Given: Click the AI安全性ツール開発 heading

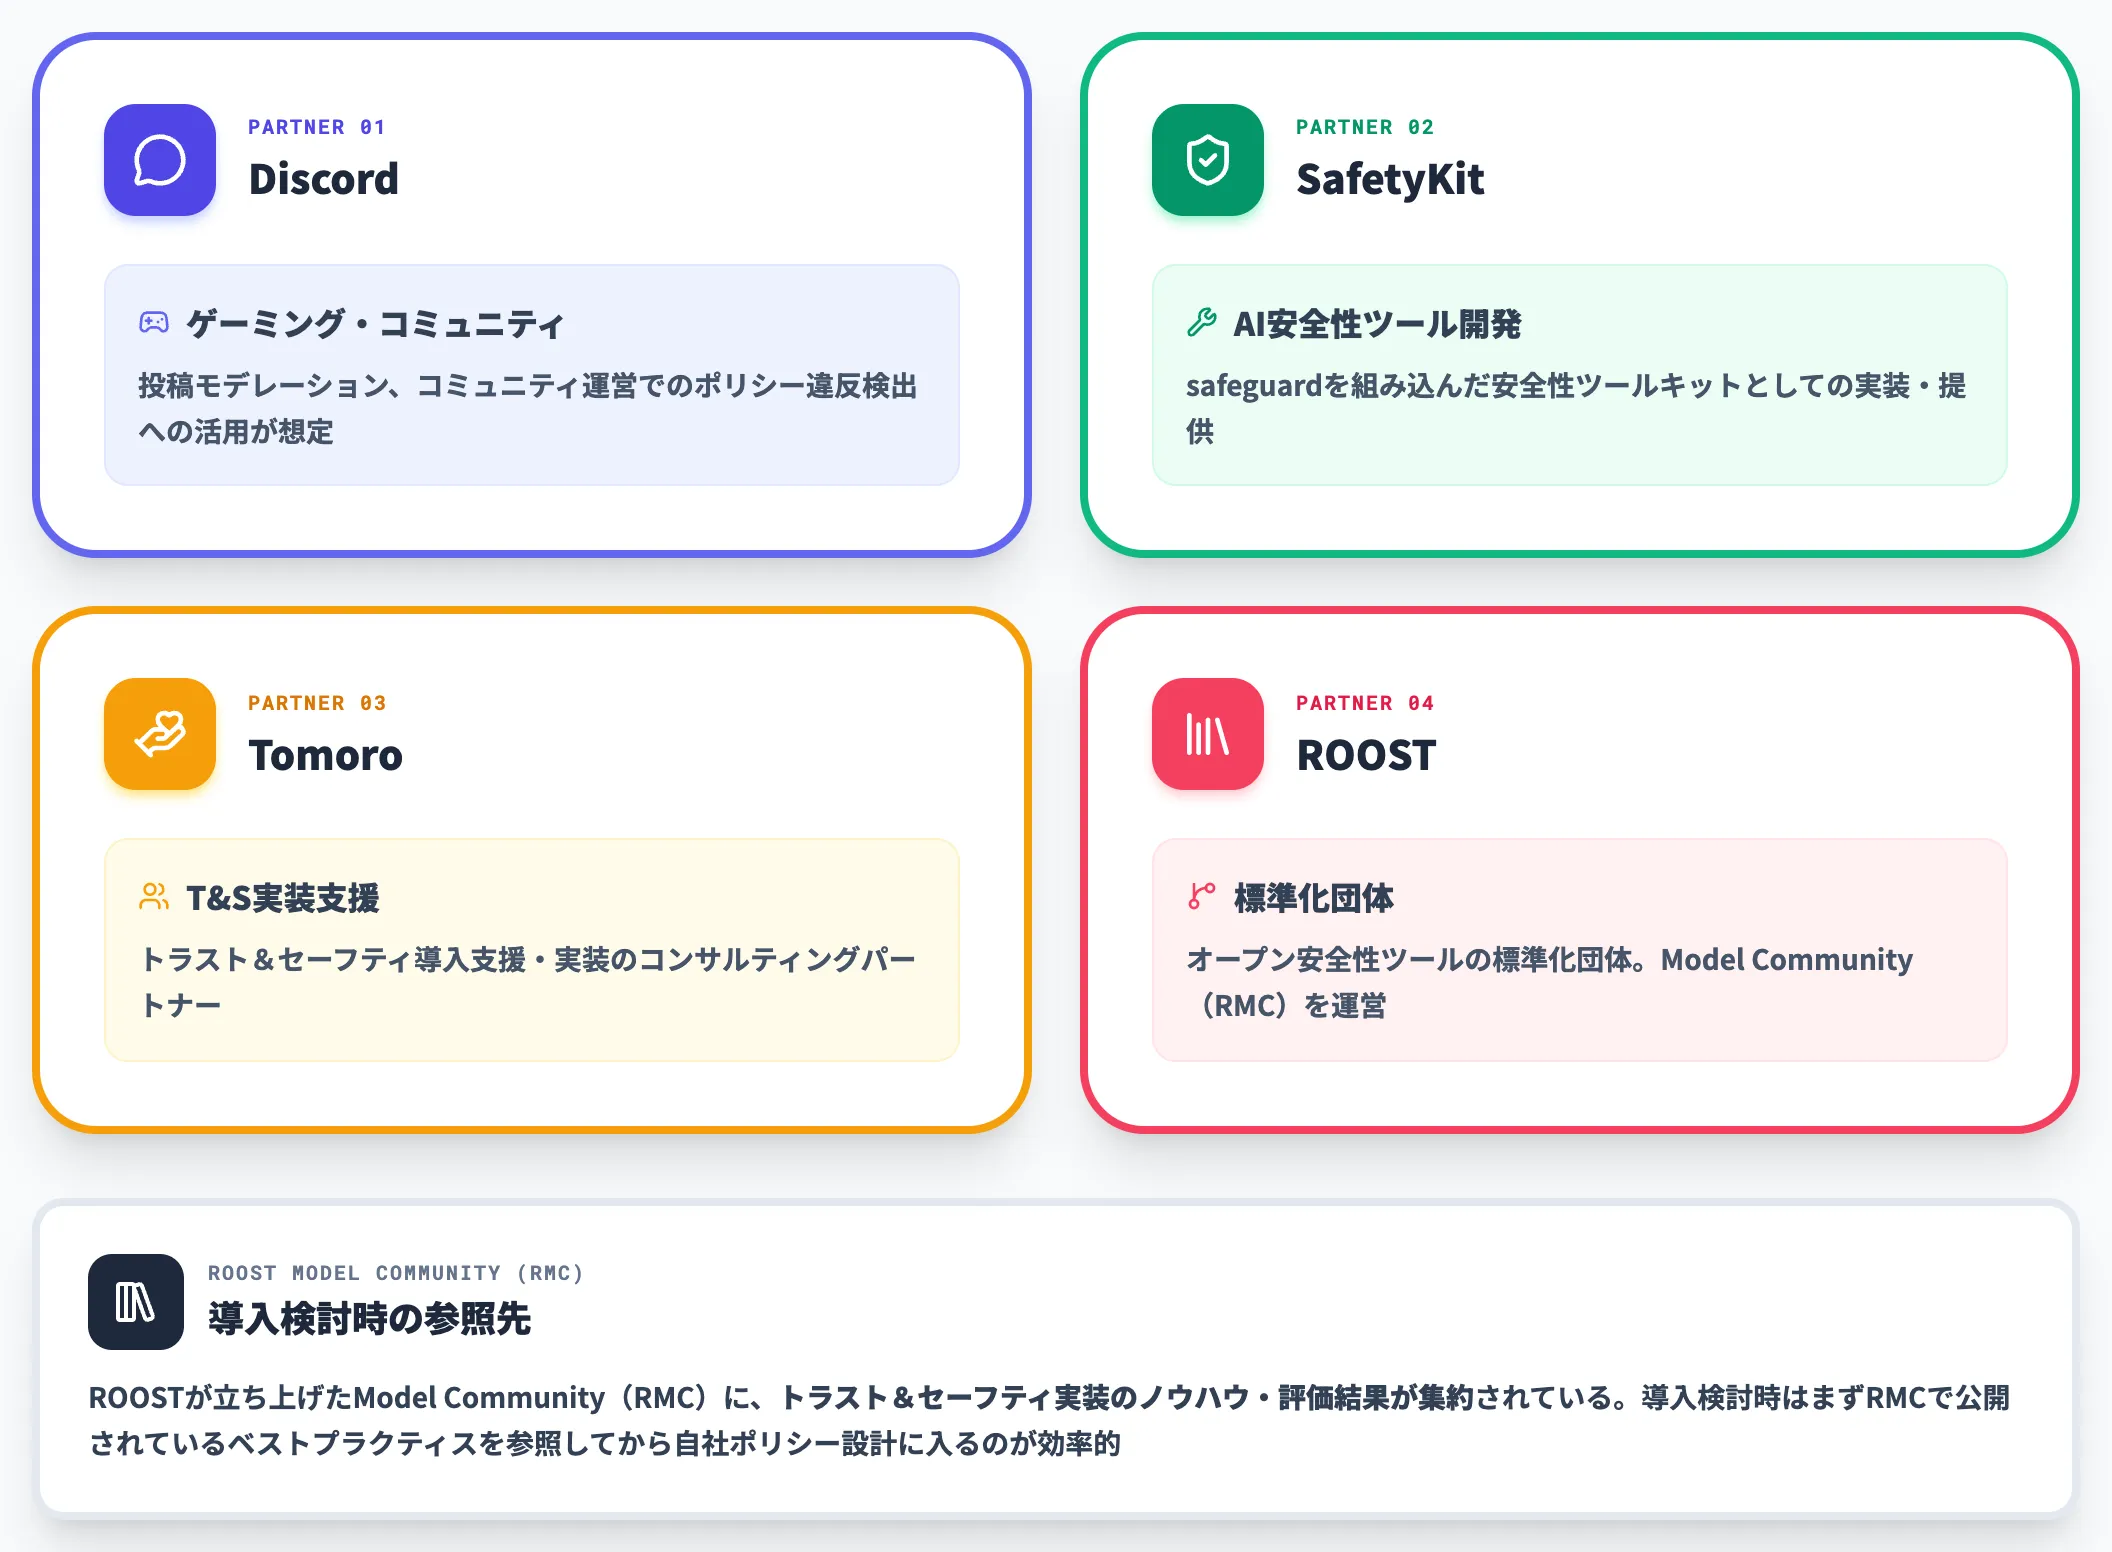Looking at the screenshot, I should 1377,323.
